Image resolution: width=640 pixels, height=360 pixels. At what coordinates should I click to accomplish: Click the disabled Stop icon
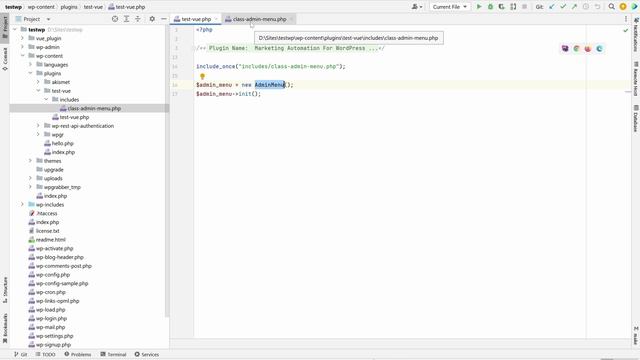[524, 7]
